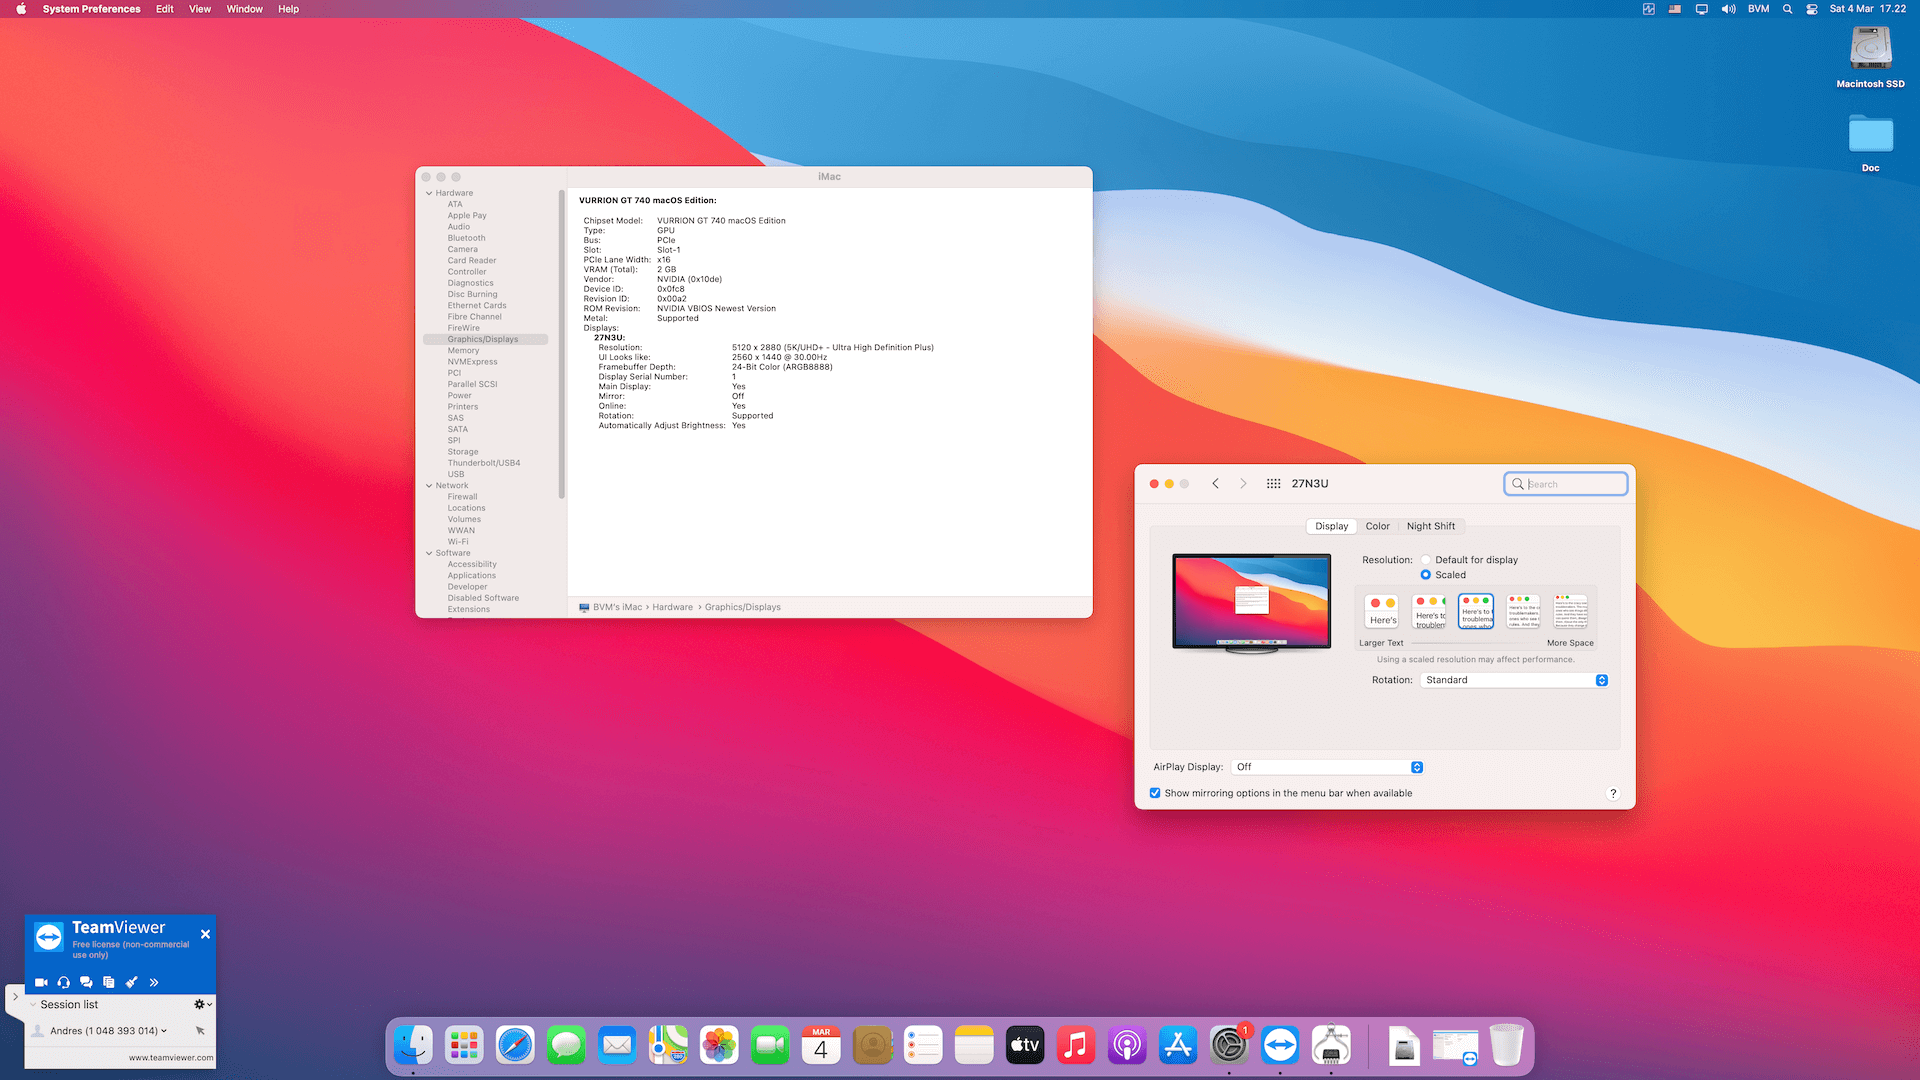Click Hardware in the path bar

pyautogui.click(x=672, y=607)
